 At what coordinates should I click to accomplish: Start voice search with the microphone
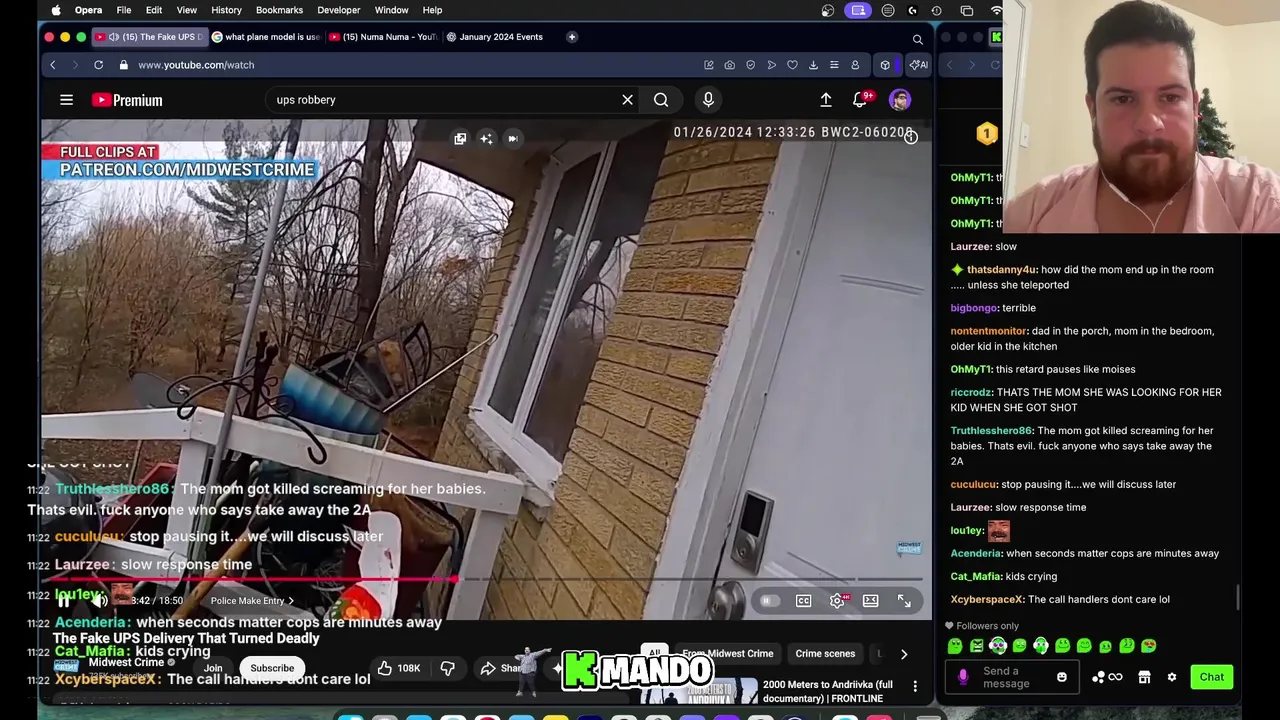click(708, 100)
